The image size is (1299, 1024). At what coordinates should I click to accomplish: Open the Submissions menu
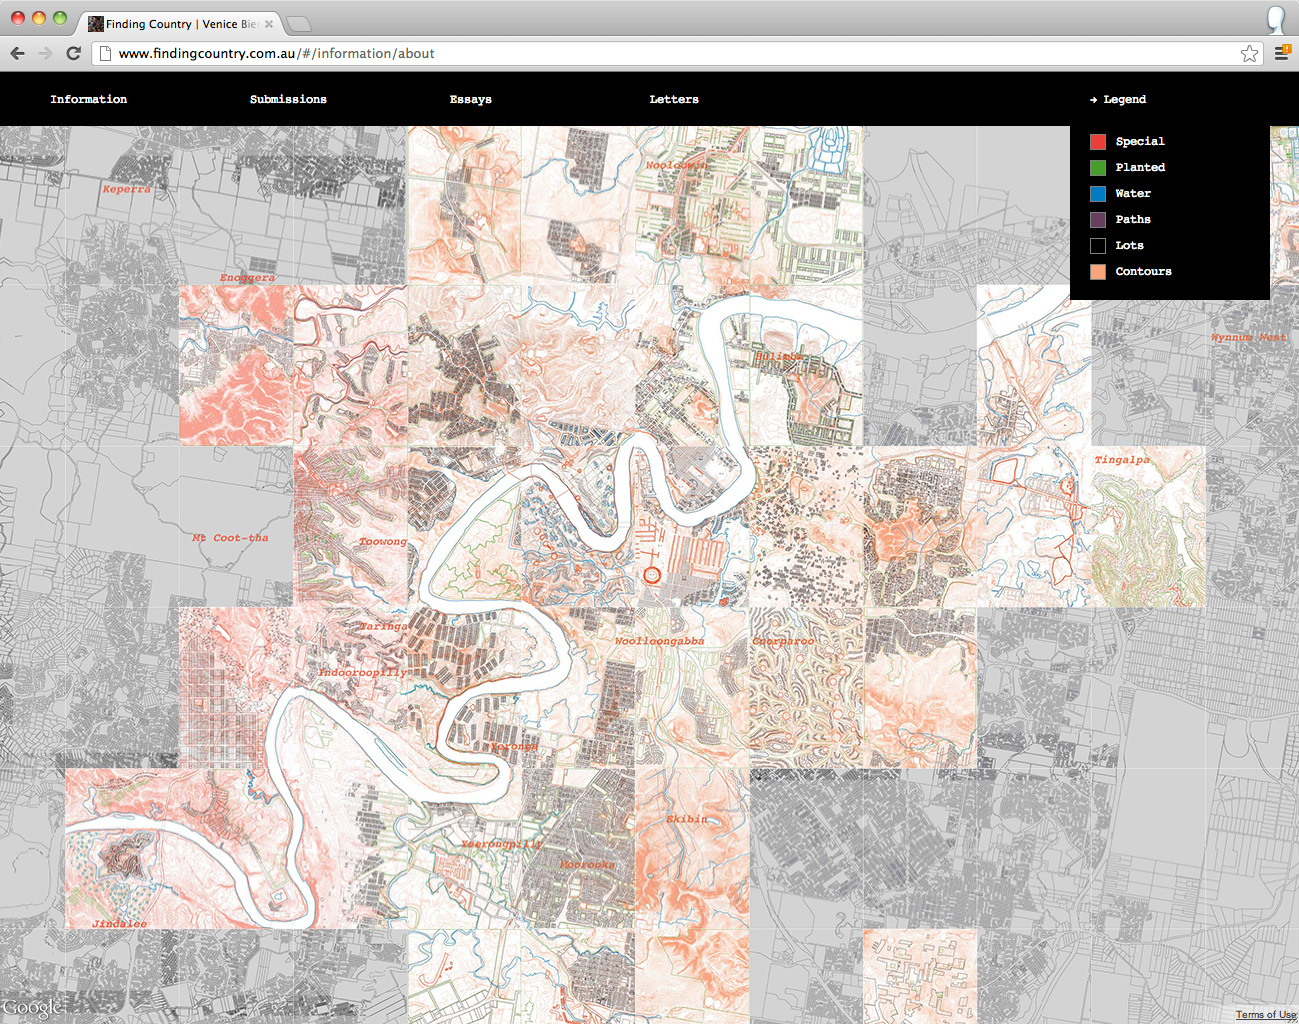(x=288, y=99)
